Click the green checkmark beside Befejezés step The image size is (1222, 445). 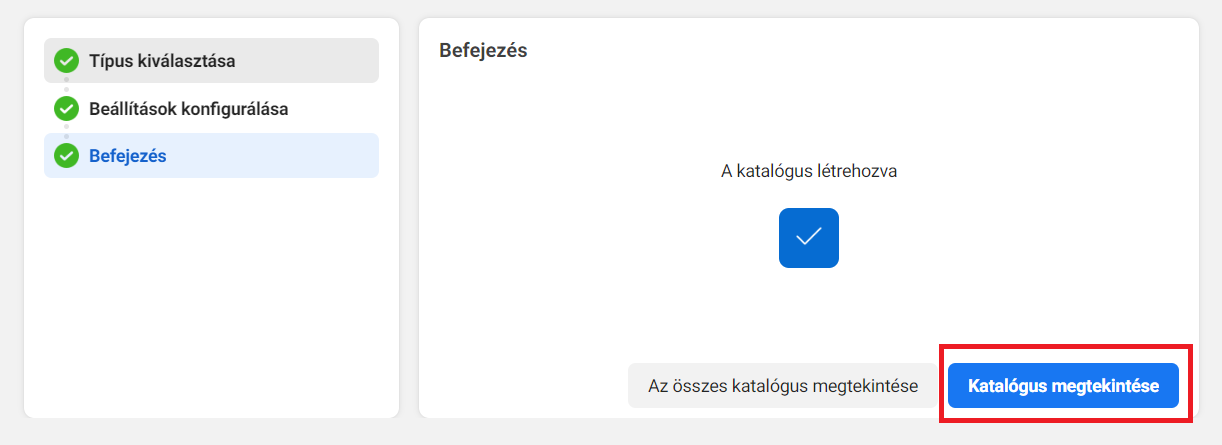click(66, 156)
